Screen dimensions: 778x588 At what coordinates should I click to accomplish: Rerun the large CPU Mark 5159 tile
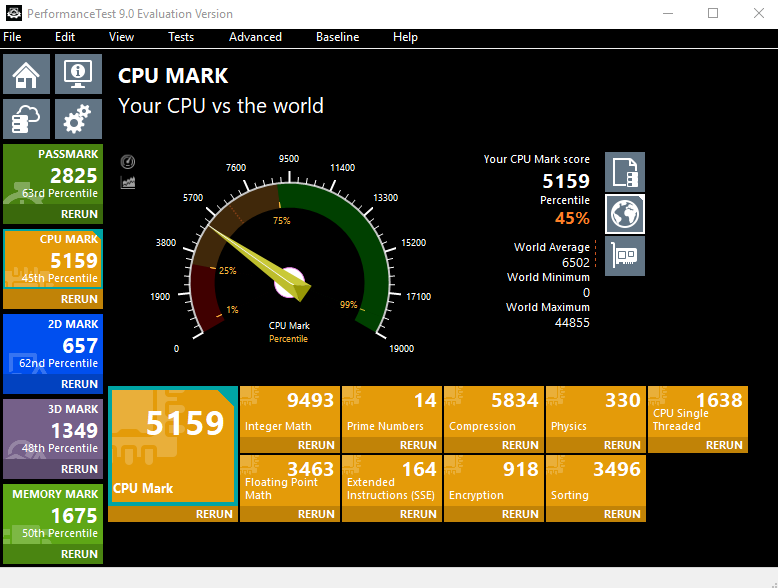click(x=173, y=514)
